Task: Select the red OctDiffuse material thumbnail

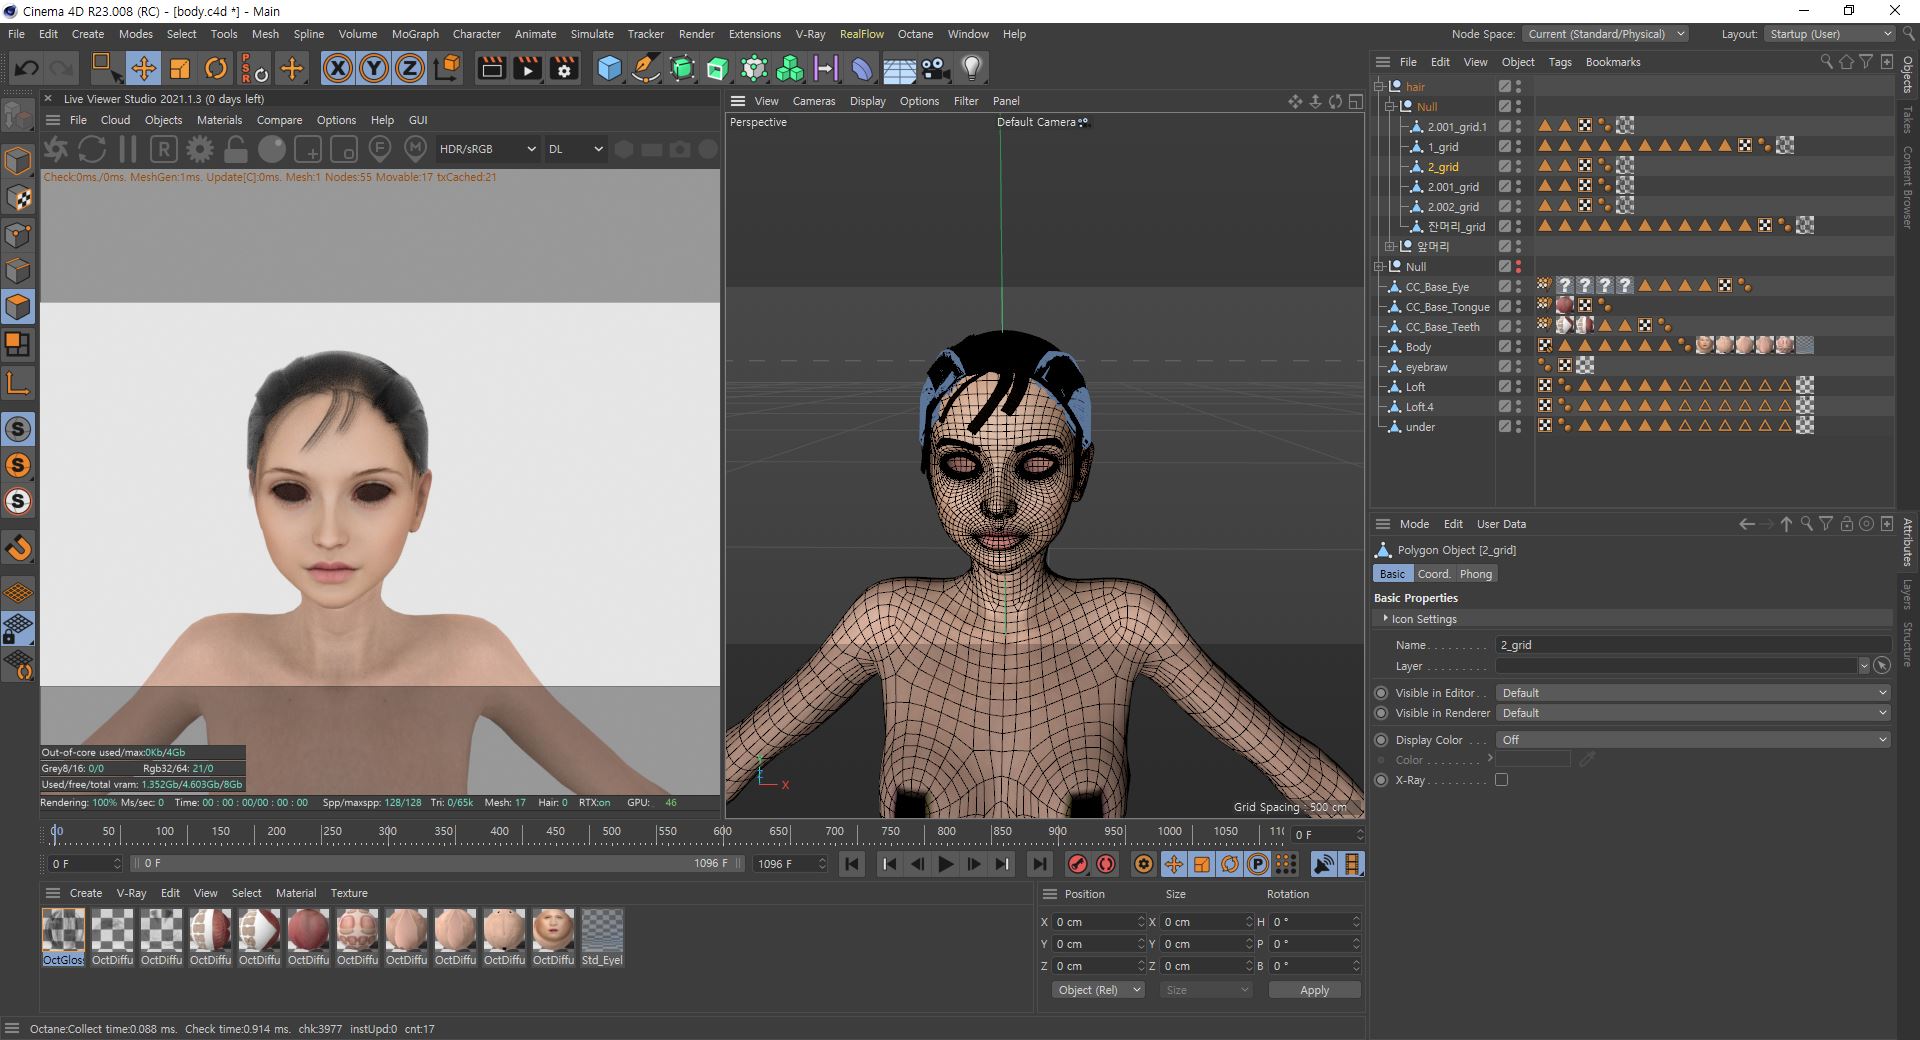Action: 308,931
